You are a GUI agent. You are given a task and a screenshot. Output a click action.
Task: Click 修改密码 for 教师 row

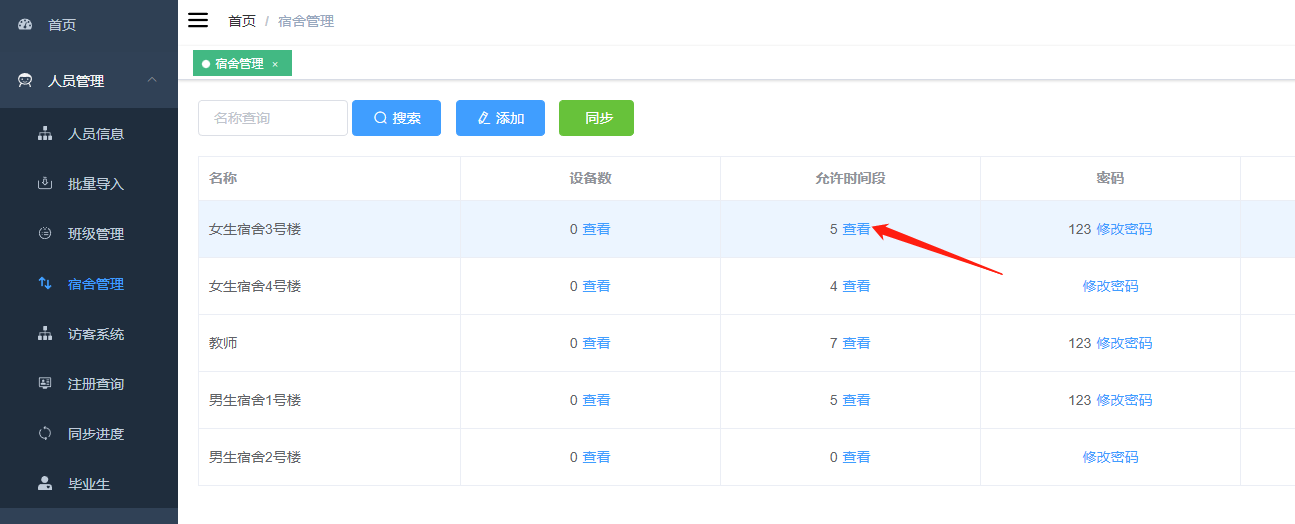1124,343
